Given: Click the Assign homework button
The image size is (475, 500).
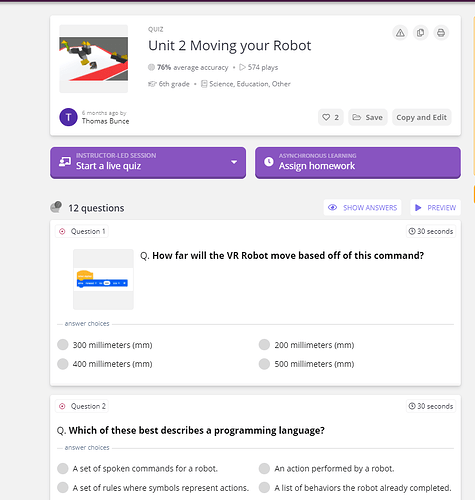Looking at the screenshot, I should tap(358, 163).
